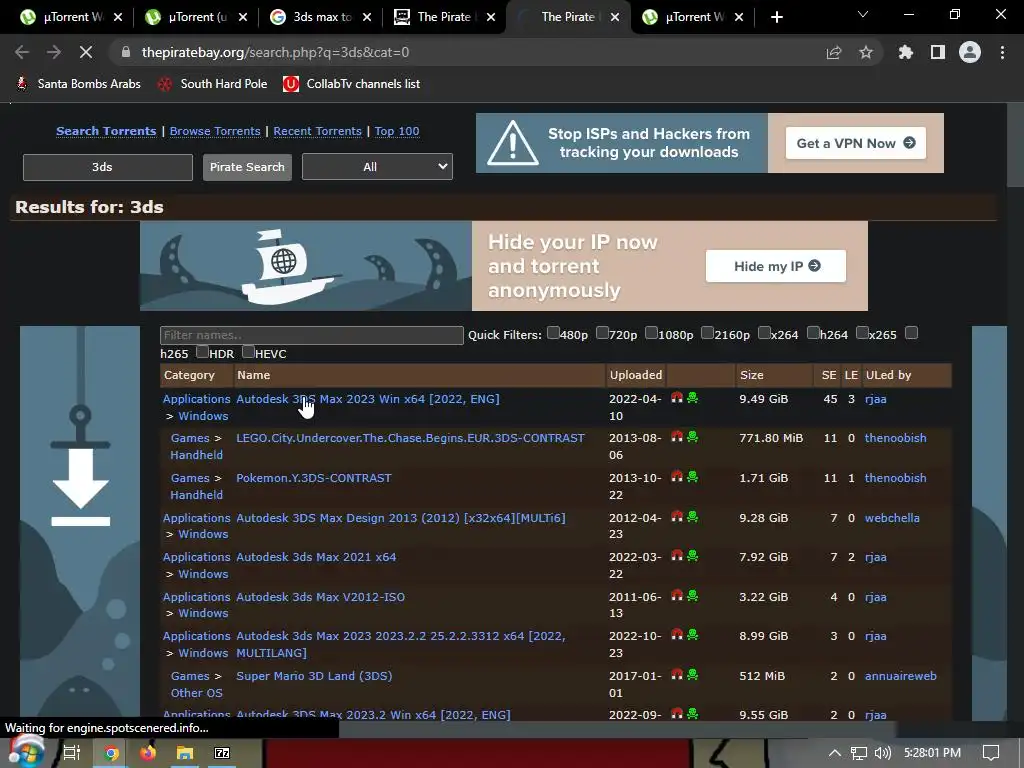1024x768 pixels.
Task: Open the Recent Torrents link
Action: point(317,131)
